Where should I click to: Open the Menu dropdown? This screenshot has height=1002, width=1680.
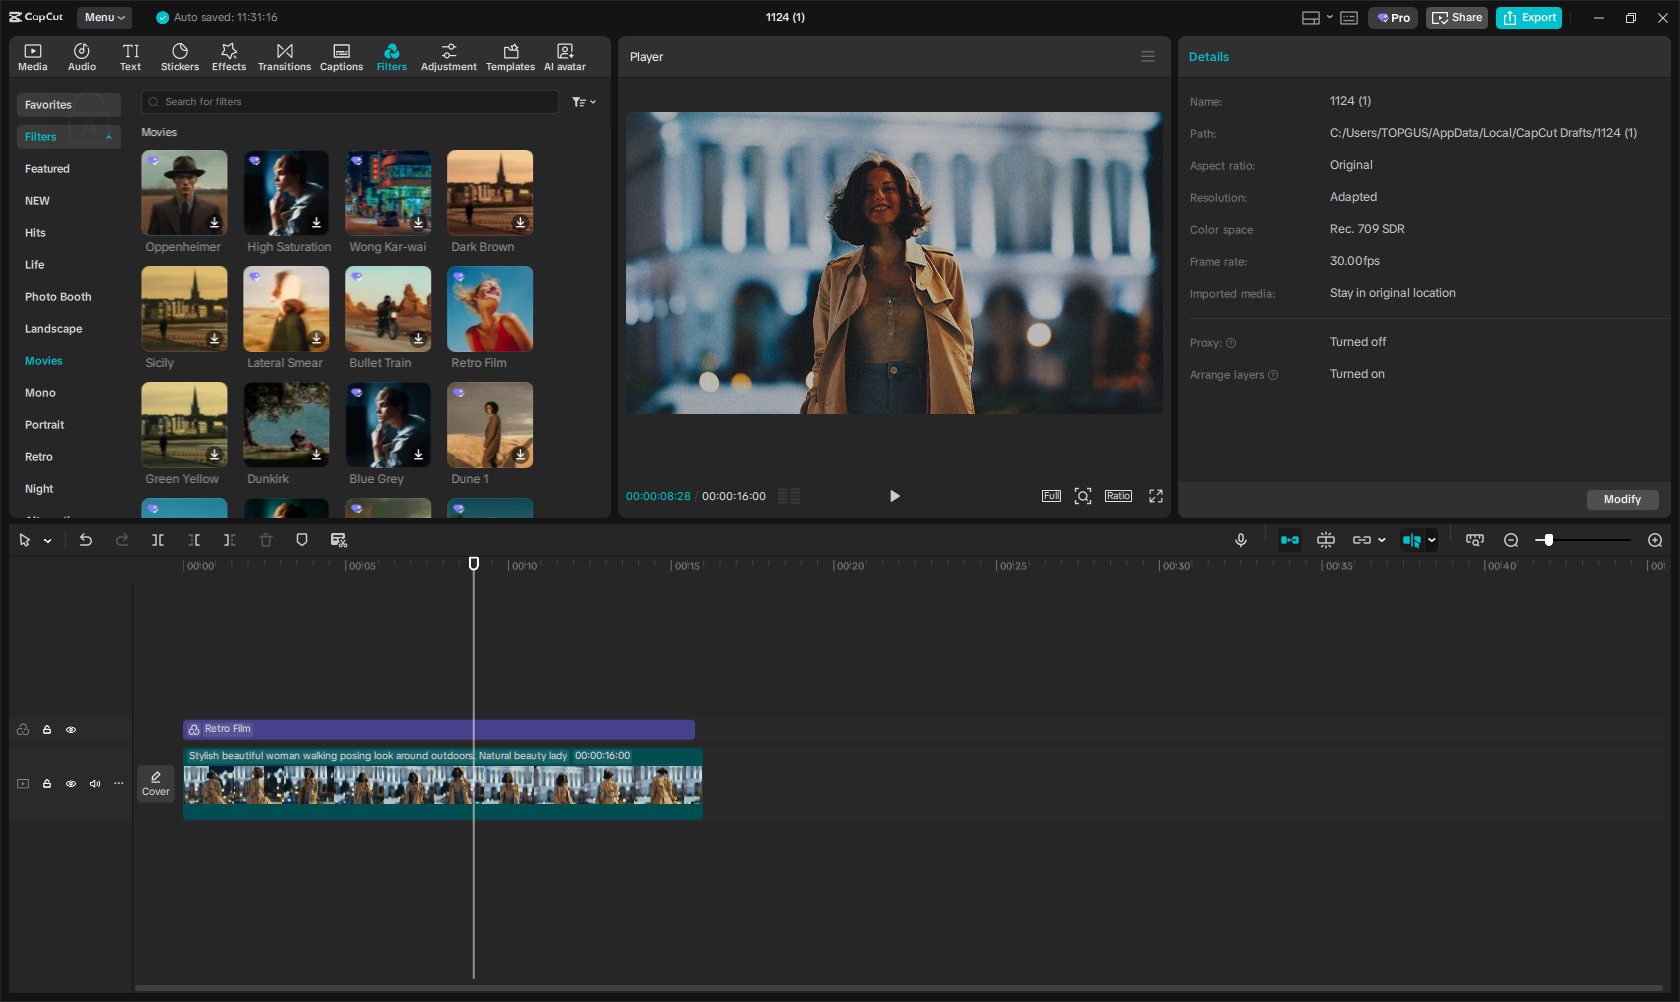click(x=104, y=17)
